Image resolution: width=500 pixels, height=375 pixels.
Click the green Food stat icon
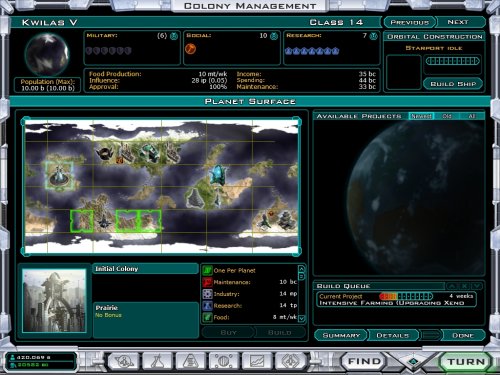[207, 317]
